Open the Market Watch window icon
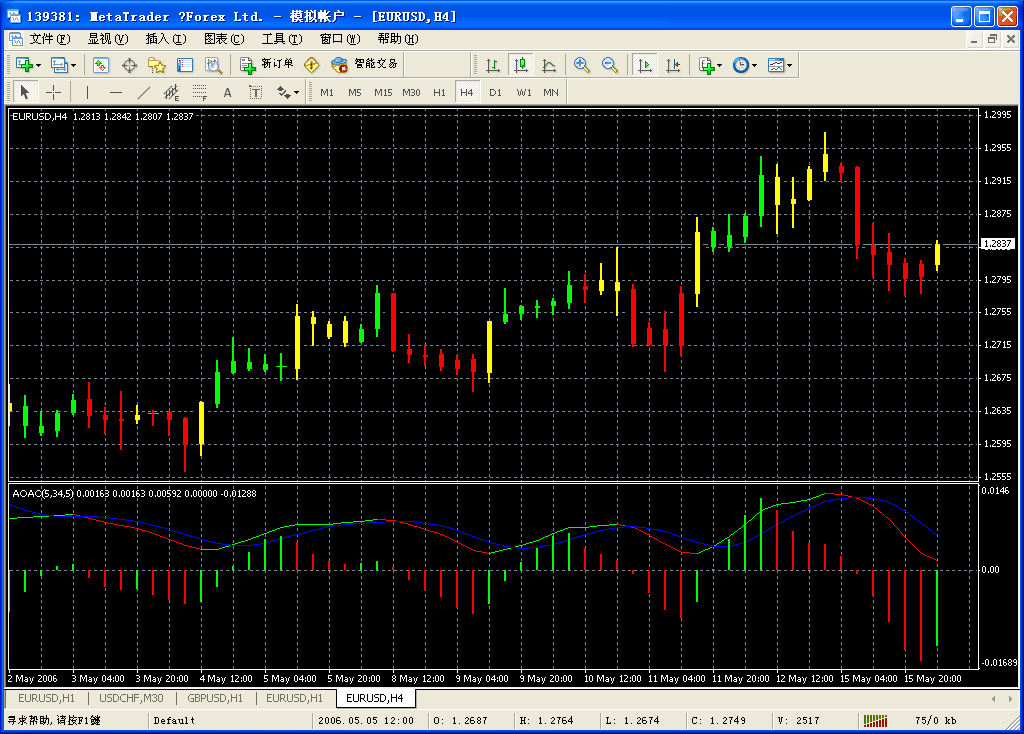Screen dimensions: 1024x734 click(x=101, y=65)
